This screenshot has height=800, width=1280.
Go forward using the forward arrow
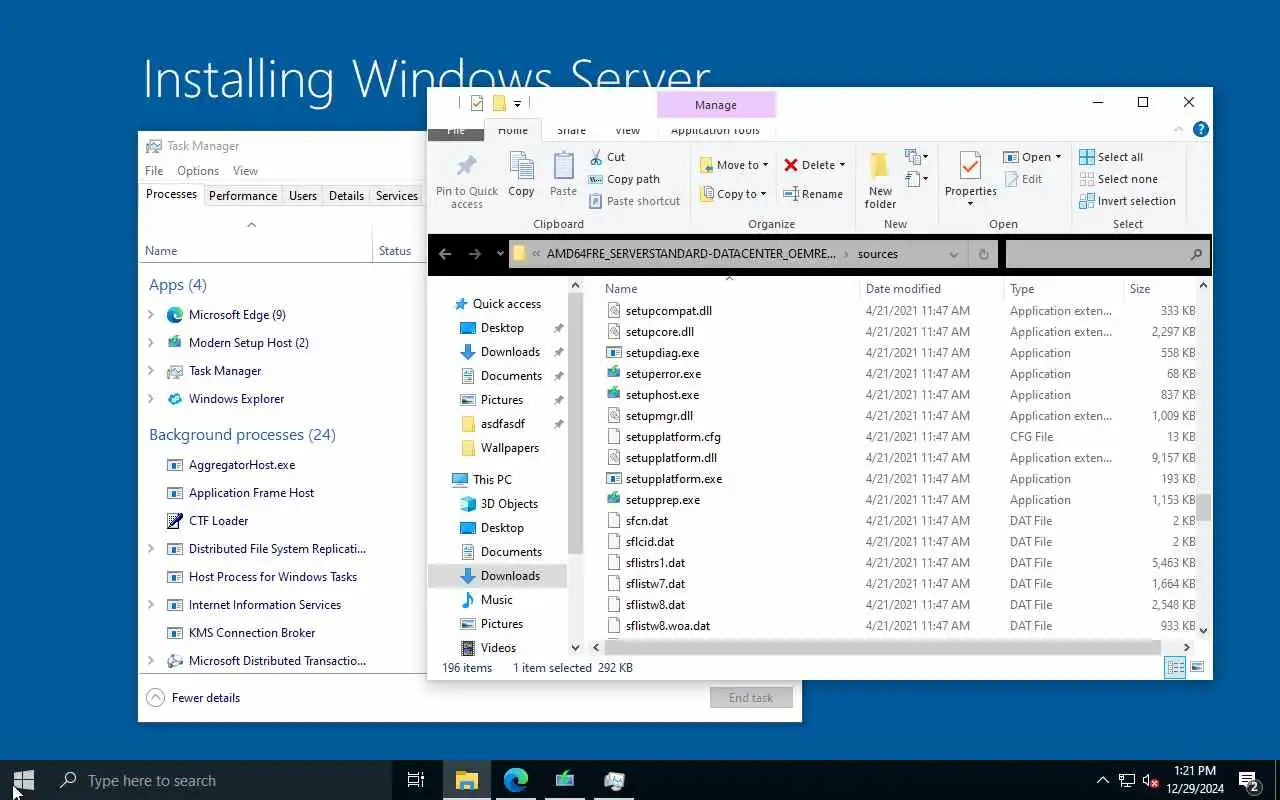click(x=474, y=254)
